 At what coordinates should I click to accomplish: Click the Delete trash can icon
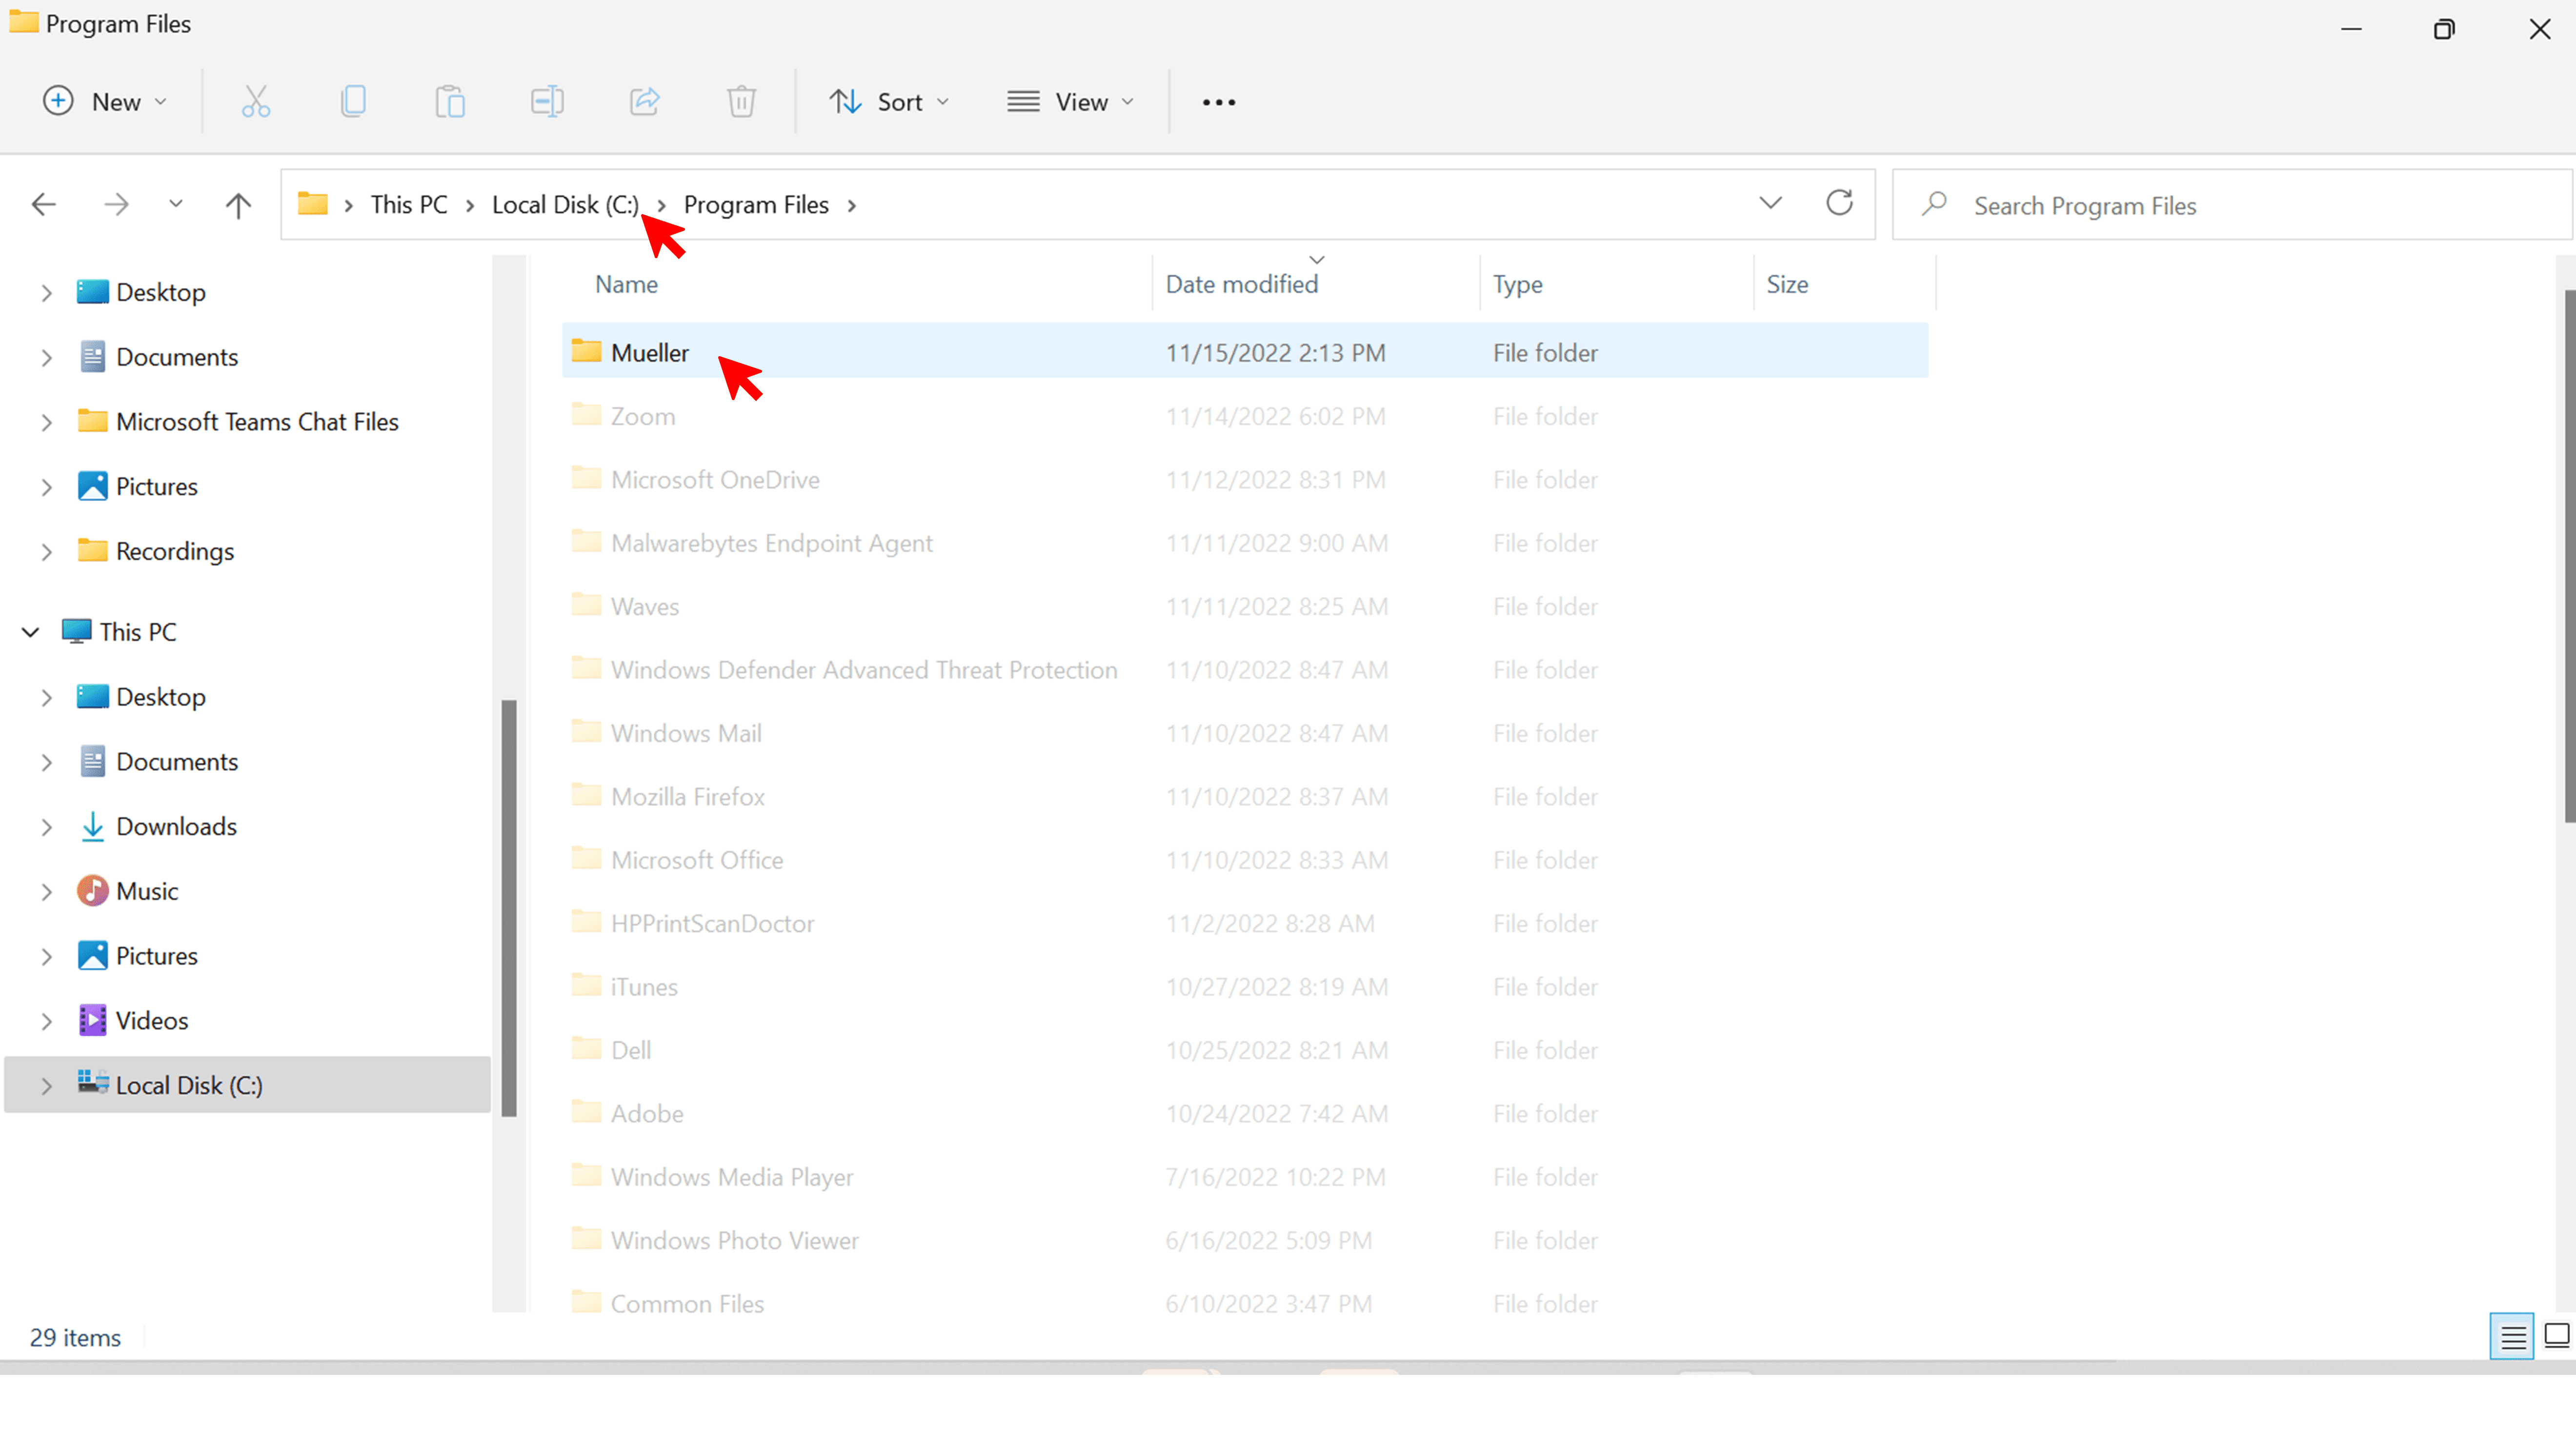tap(741, 102)
